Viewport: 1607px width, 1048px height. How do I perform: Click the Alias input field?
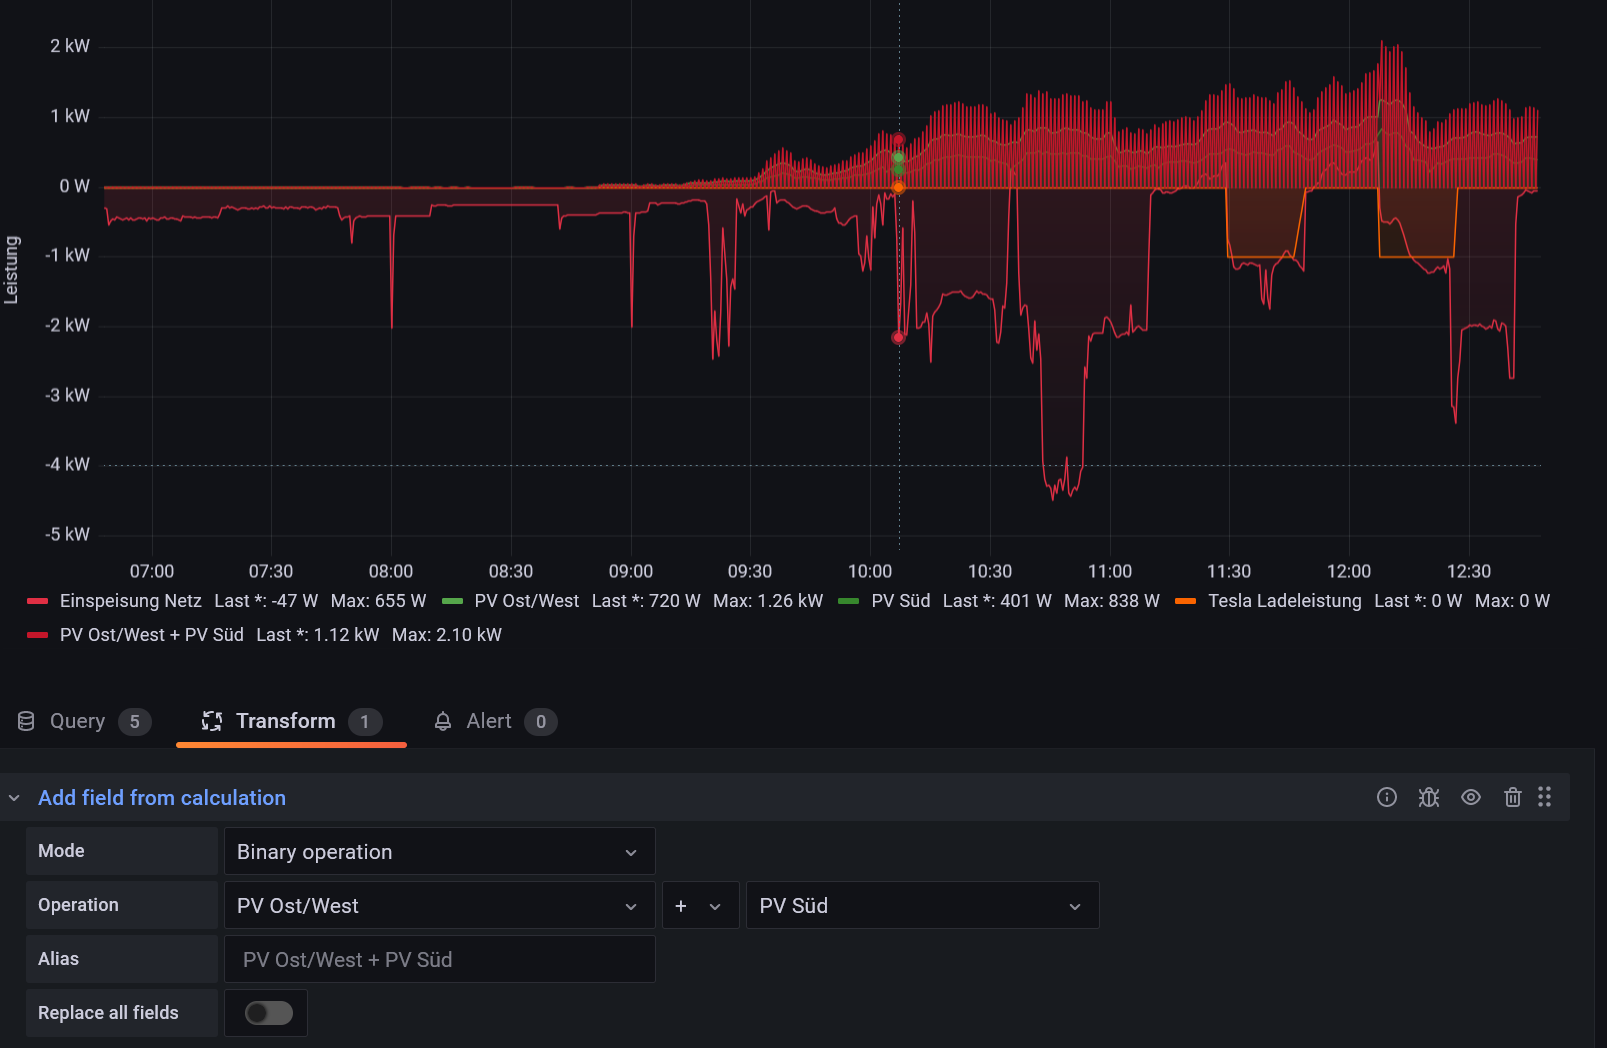(440, 960)
